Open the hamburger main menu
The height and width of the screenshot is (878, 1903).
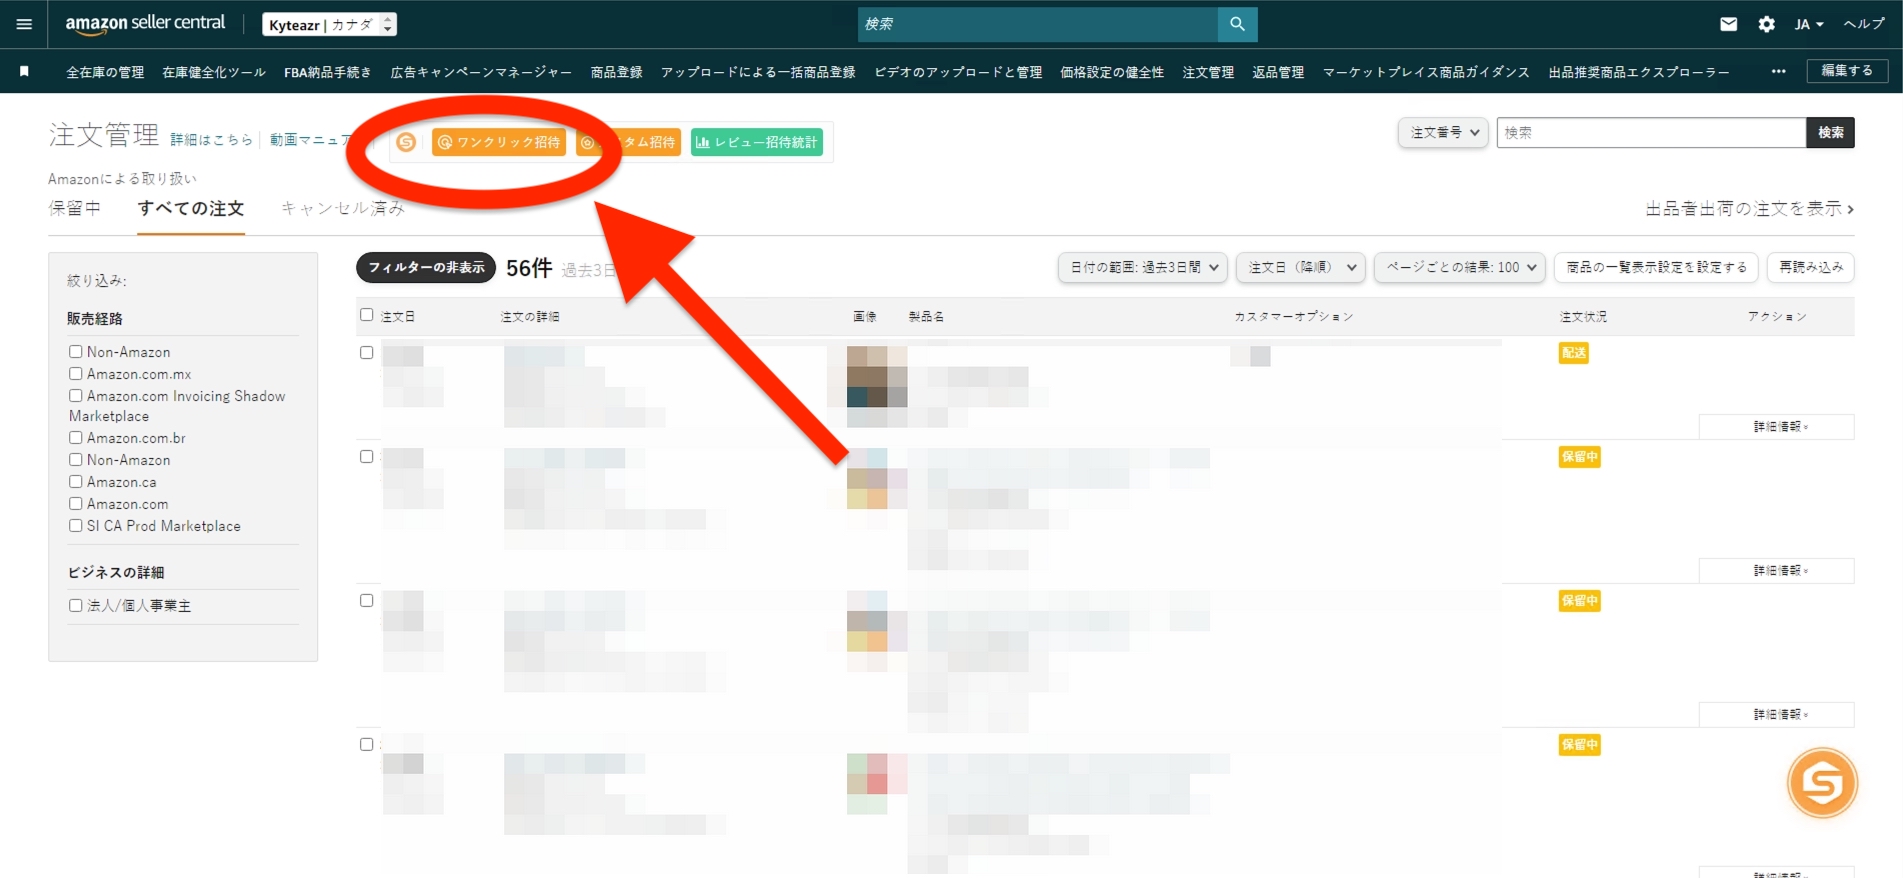(24, 24)
